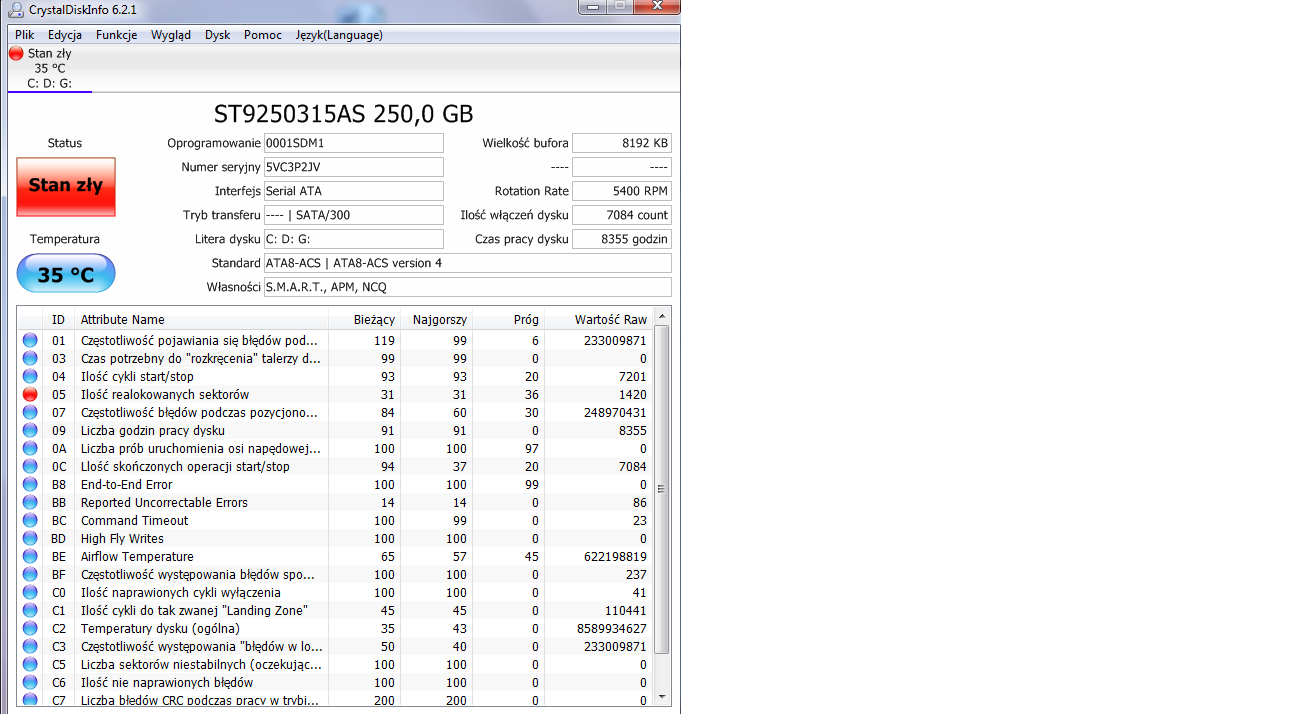The image size is (1289, 714).
Task: Click the raw value 1420
Action: (x=632, y=395)
